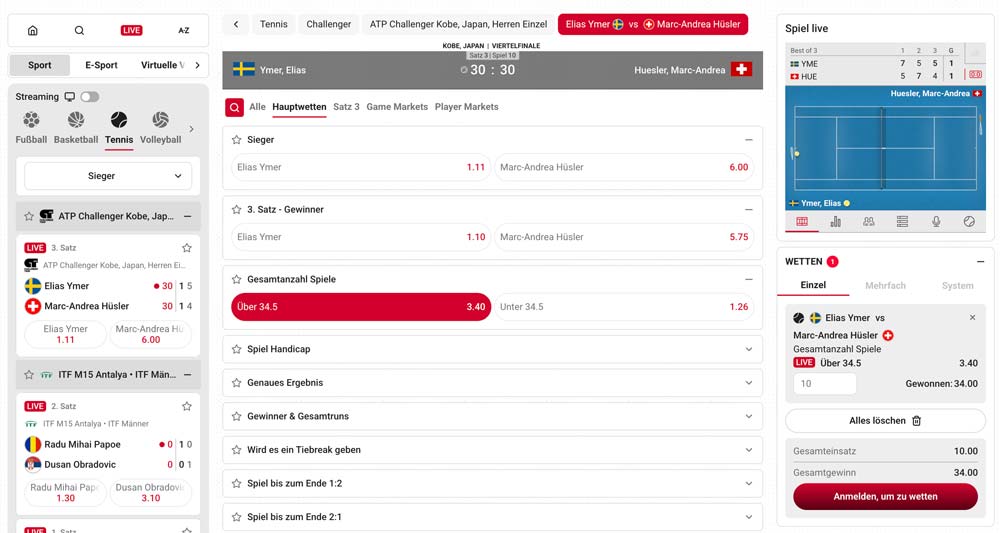Viewport: 1000px width, 533px height.
Task: Select the Mehrfach bet slip tab
Action: (885, 286)
